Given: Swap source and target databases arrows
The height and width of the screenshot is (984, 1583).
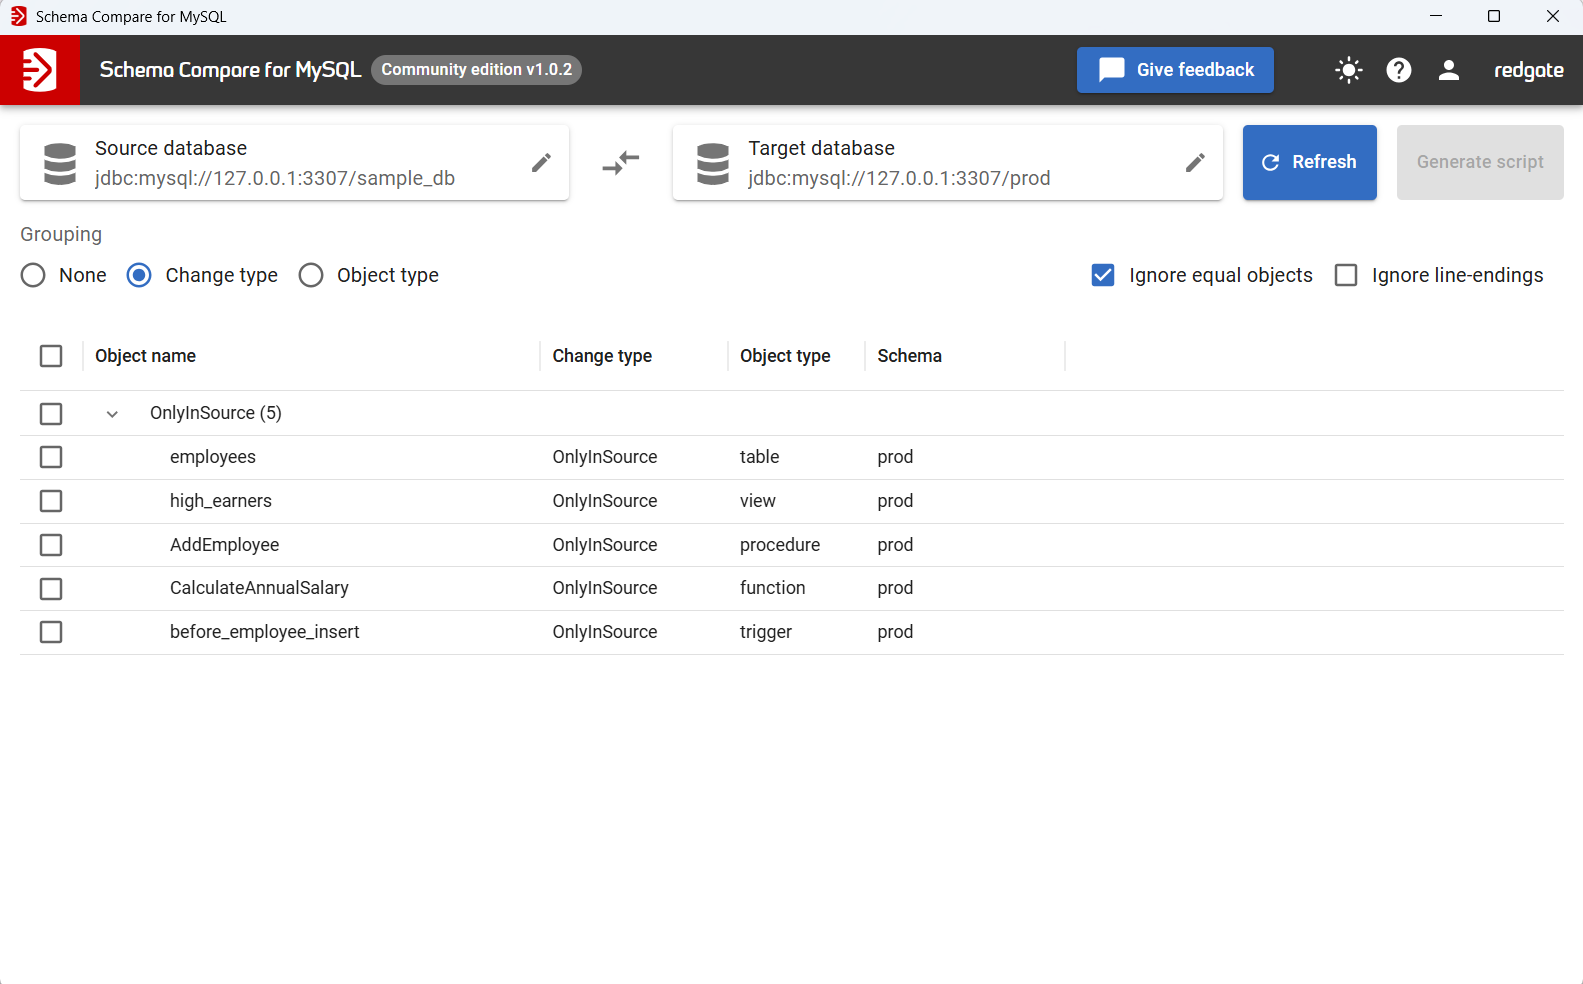Looking at the screenshot, I should click(x=621, y=163).
